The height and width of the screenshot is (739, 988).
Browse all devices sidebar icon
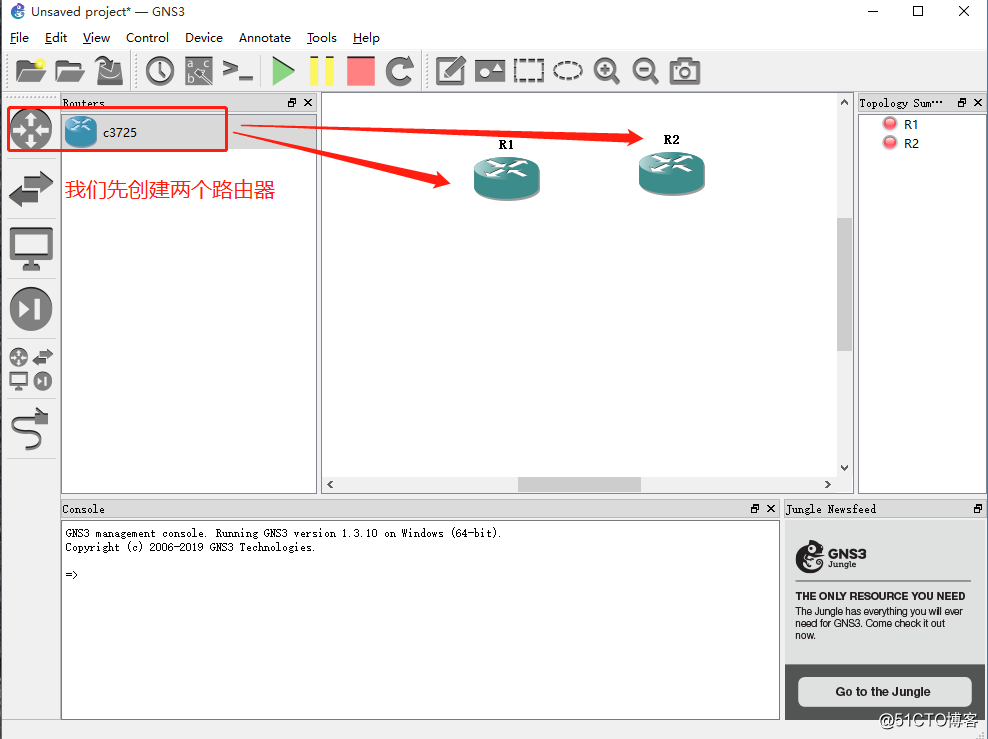pos(31,369)
